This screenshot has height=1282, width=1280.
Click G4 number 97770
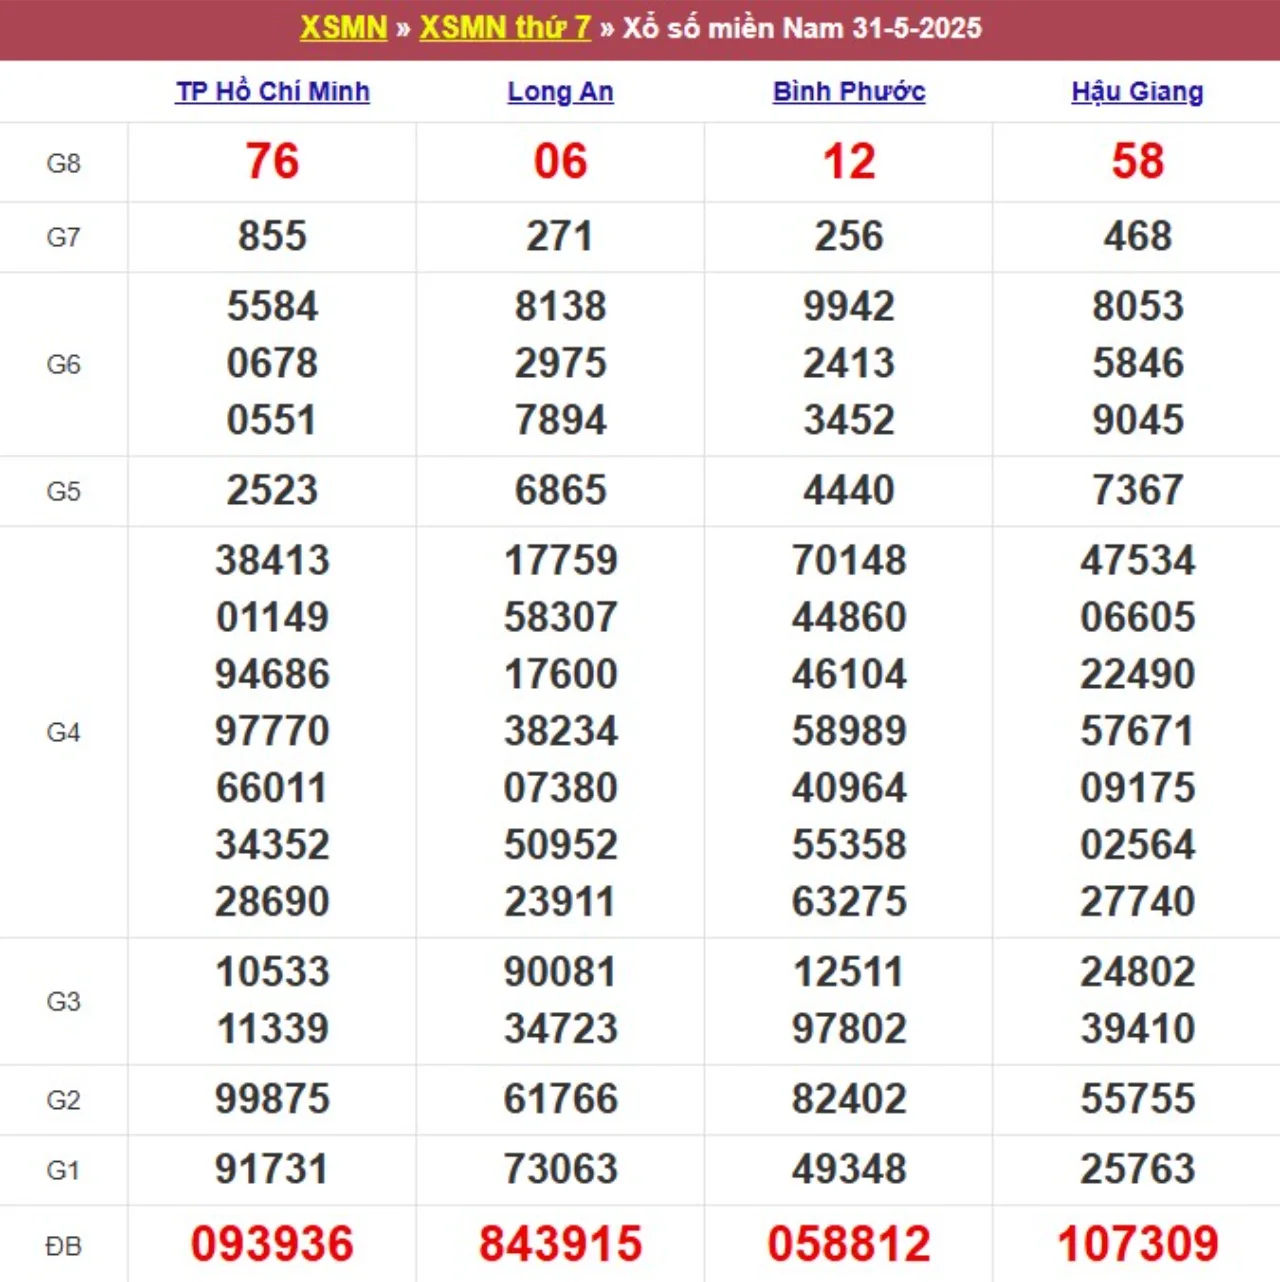click(x=272, y=732)
